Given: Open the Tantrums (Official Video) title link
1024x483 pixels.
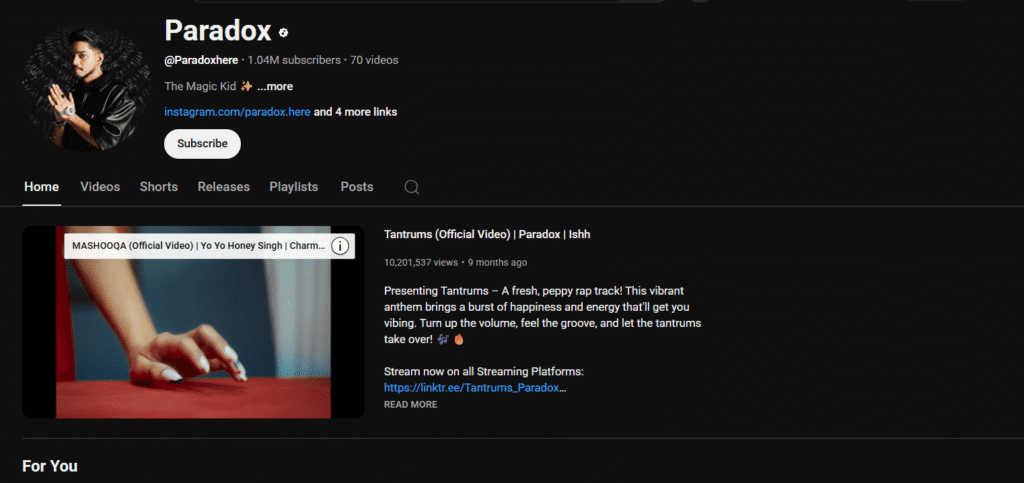Looking at the screenshot, I should click(x=487, y=234).
